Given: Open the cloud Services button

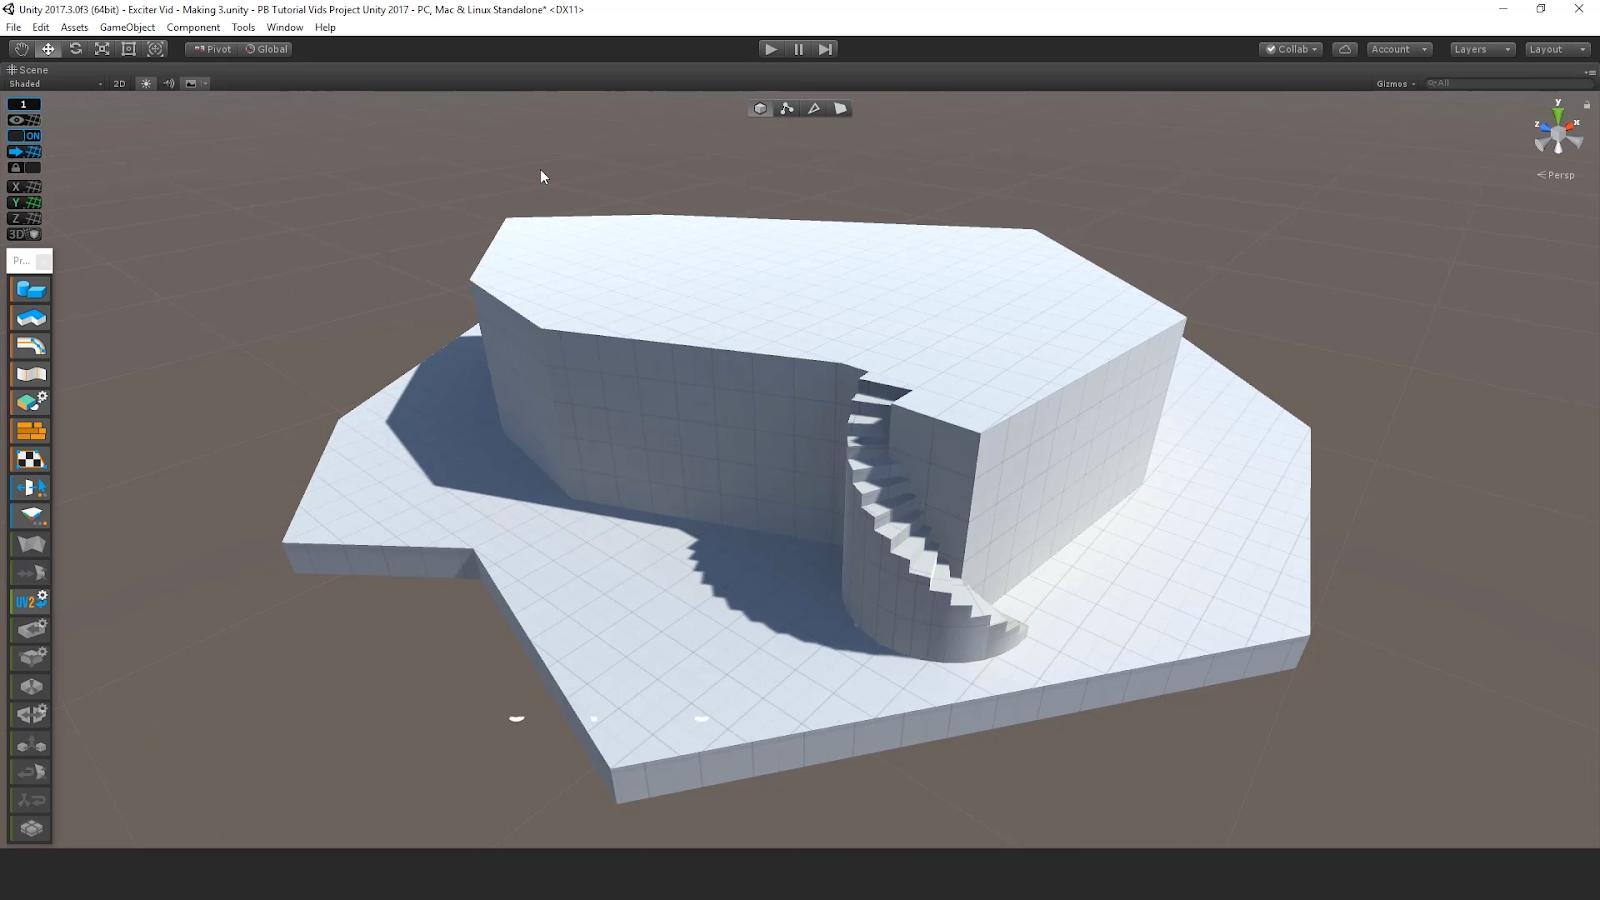Looking at the screenshot, I should [x=1345, y=49].
